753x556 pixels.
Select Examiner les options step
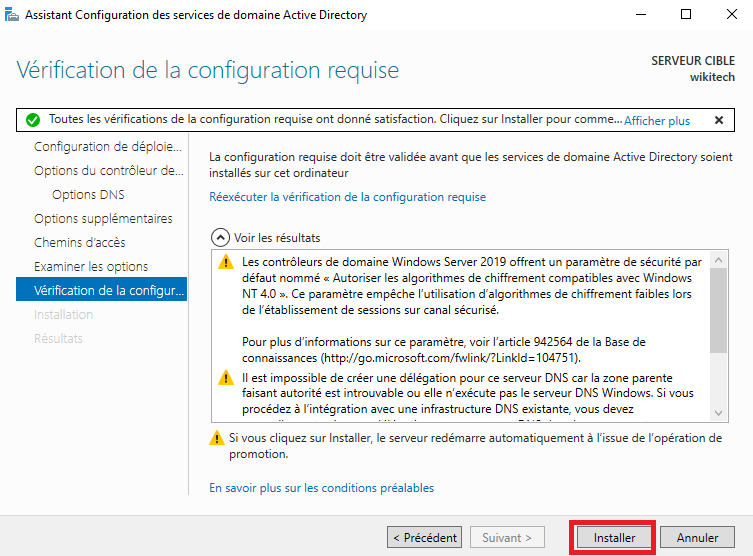pos(91,266)
